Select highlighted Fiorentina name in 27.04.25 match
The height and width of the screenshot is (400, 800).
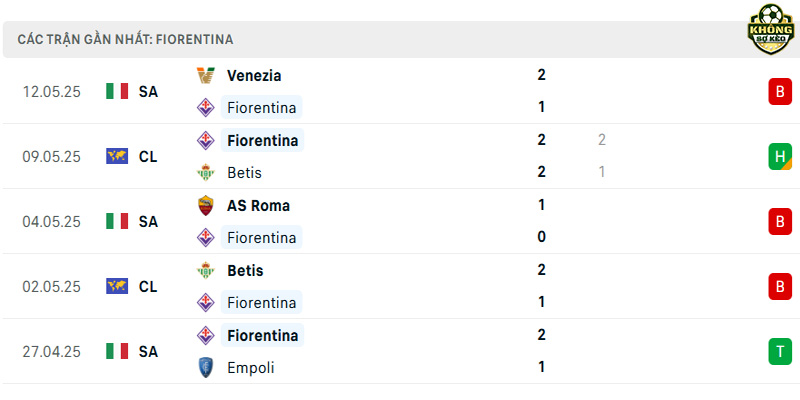[263, 335]
